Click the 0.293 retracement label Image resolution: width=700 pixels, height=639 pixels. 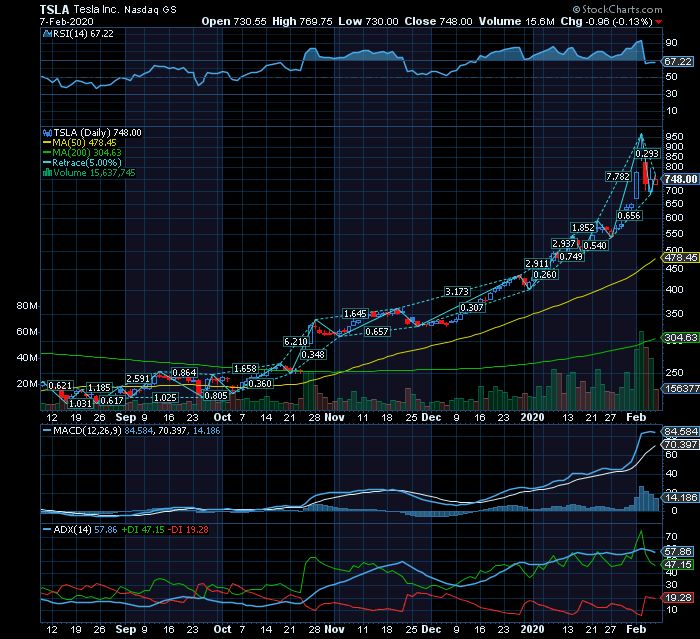click(x=647, y=154)
